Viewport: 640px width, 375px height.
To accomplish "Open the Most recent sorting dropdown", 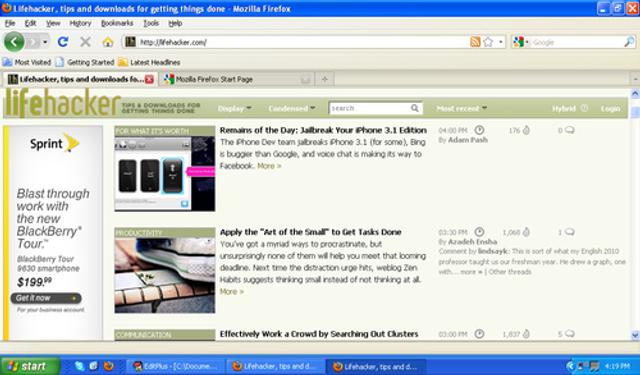I will 462,109.
